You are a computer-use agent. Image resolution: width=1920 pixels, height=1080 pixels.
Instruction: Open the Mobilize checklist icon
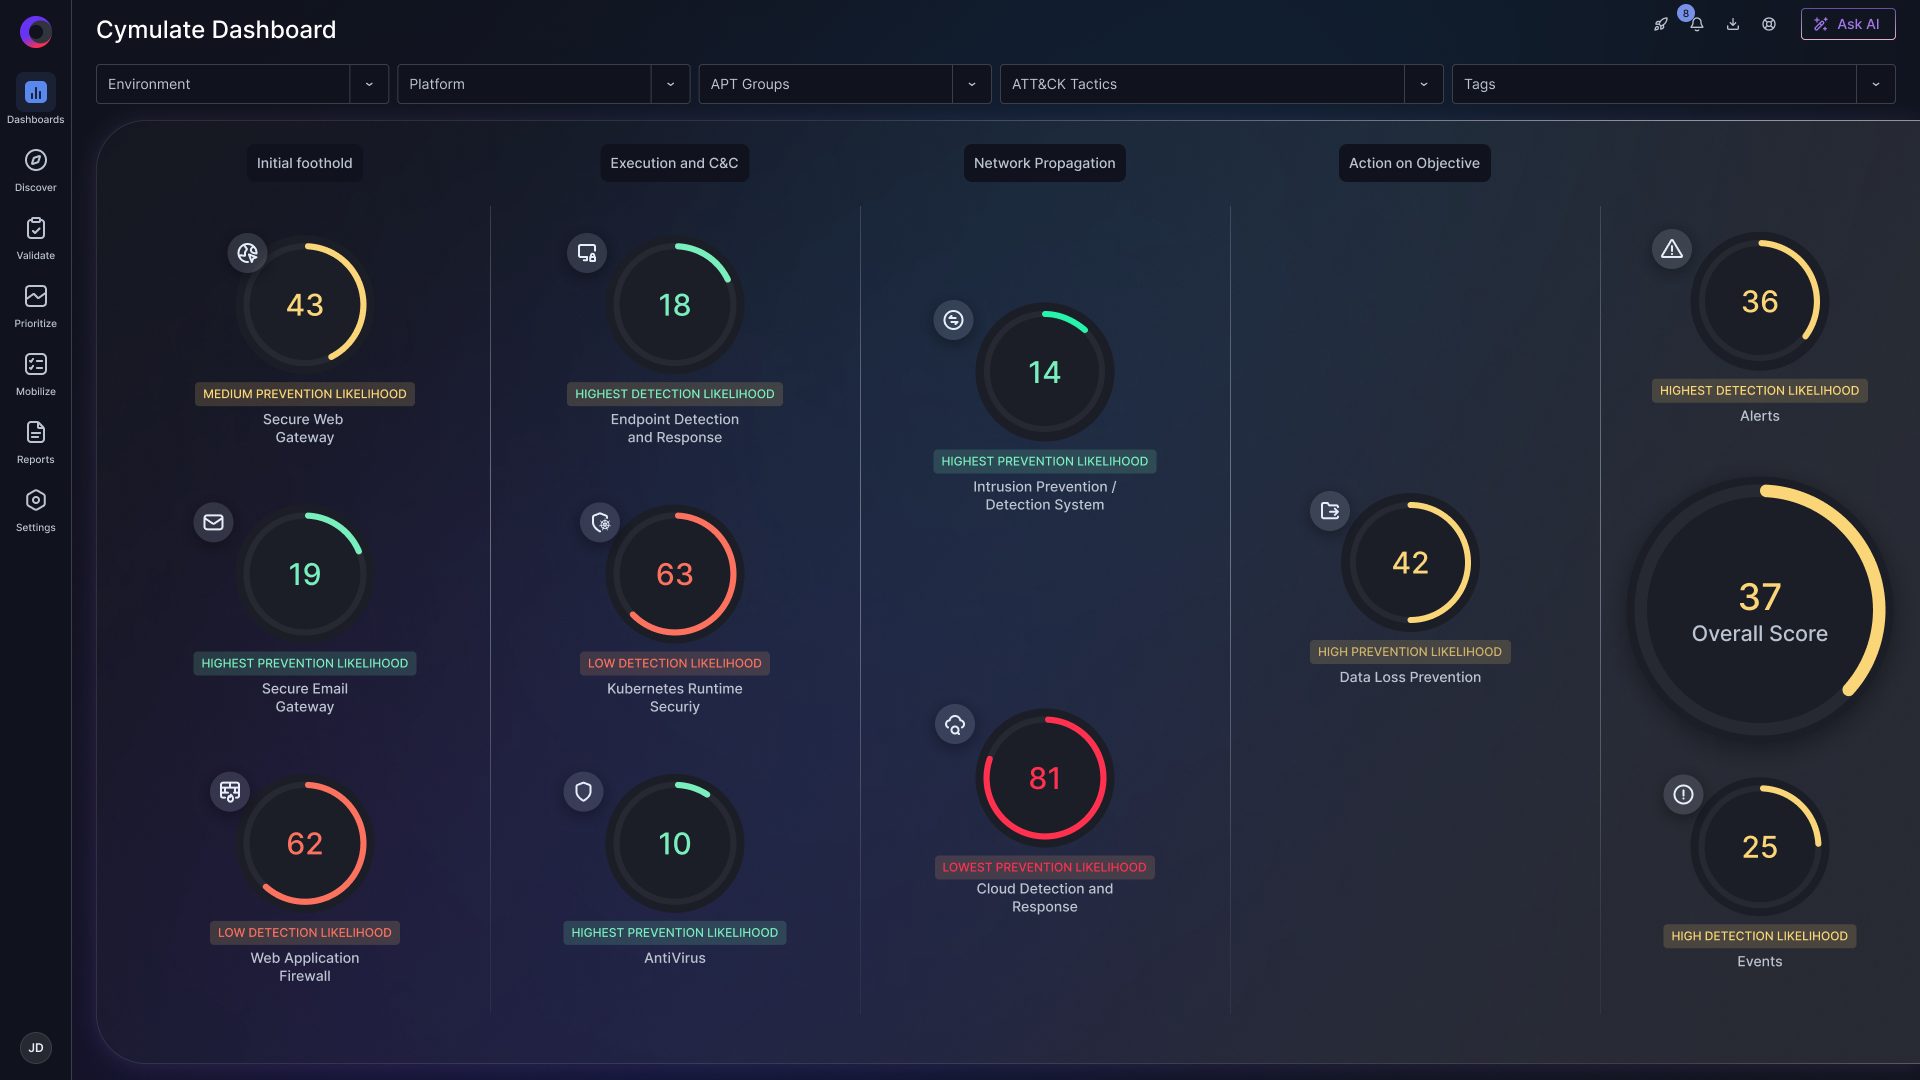pos(36,365)
